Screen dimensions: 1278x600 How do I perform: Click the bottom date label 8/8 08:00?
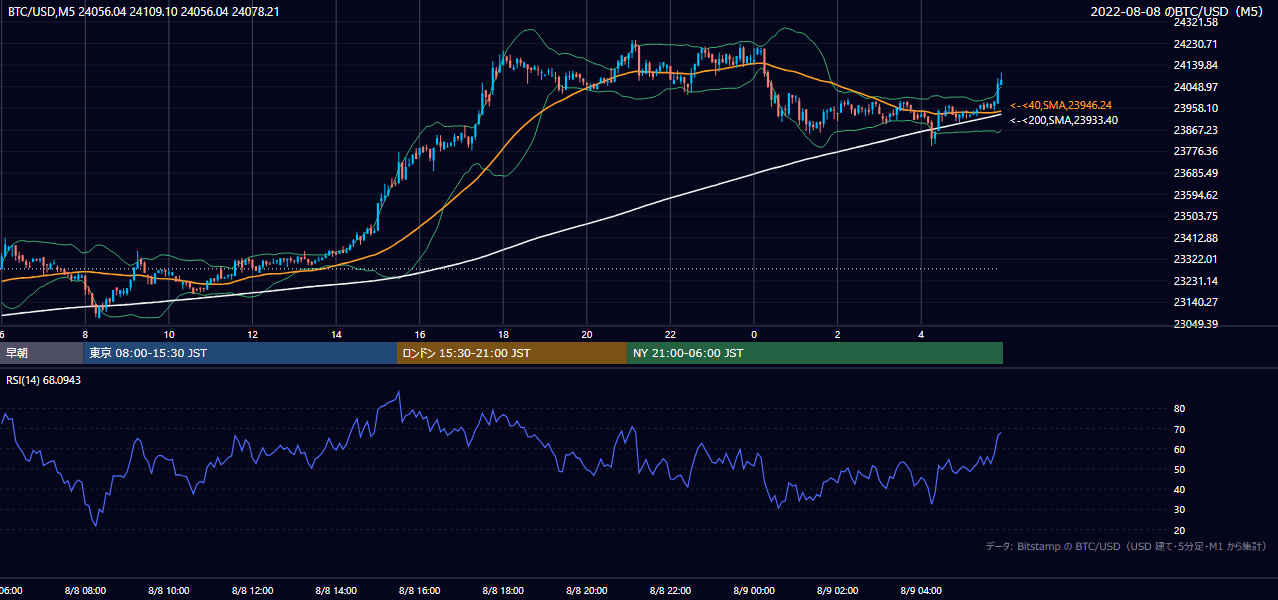[x=85, y=591]
